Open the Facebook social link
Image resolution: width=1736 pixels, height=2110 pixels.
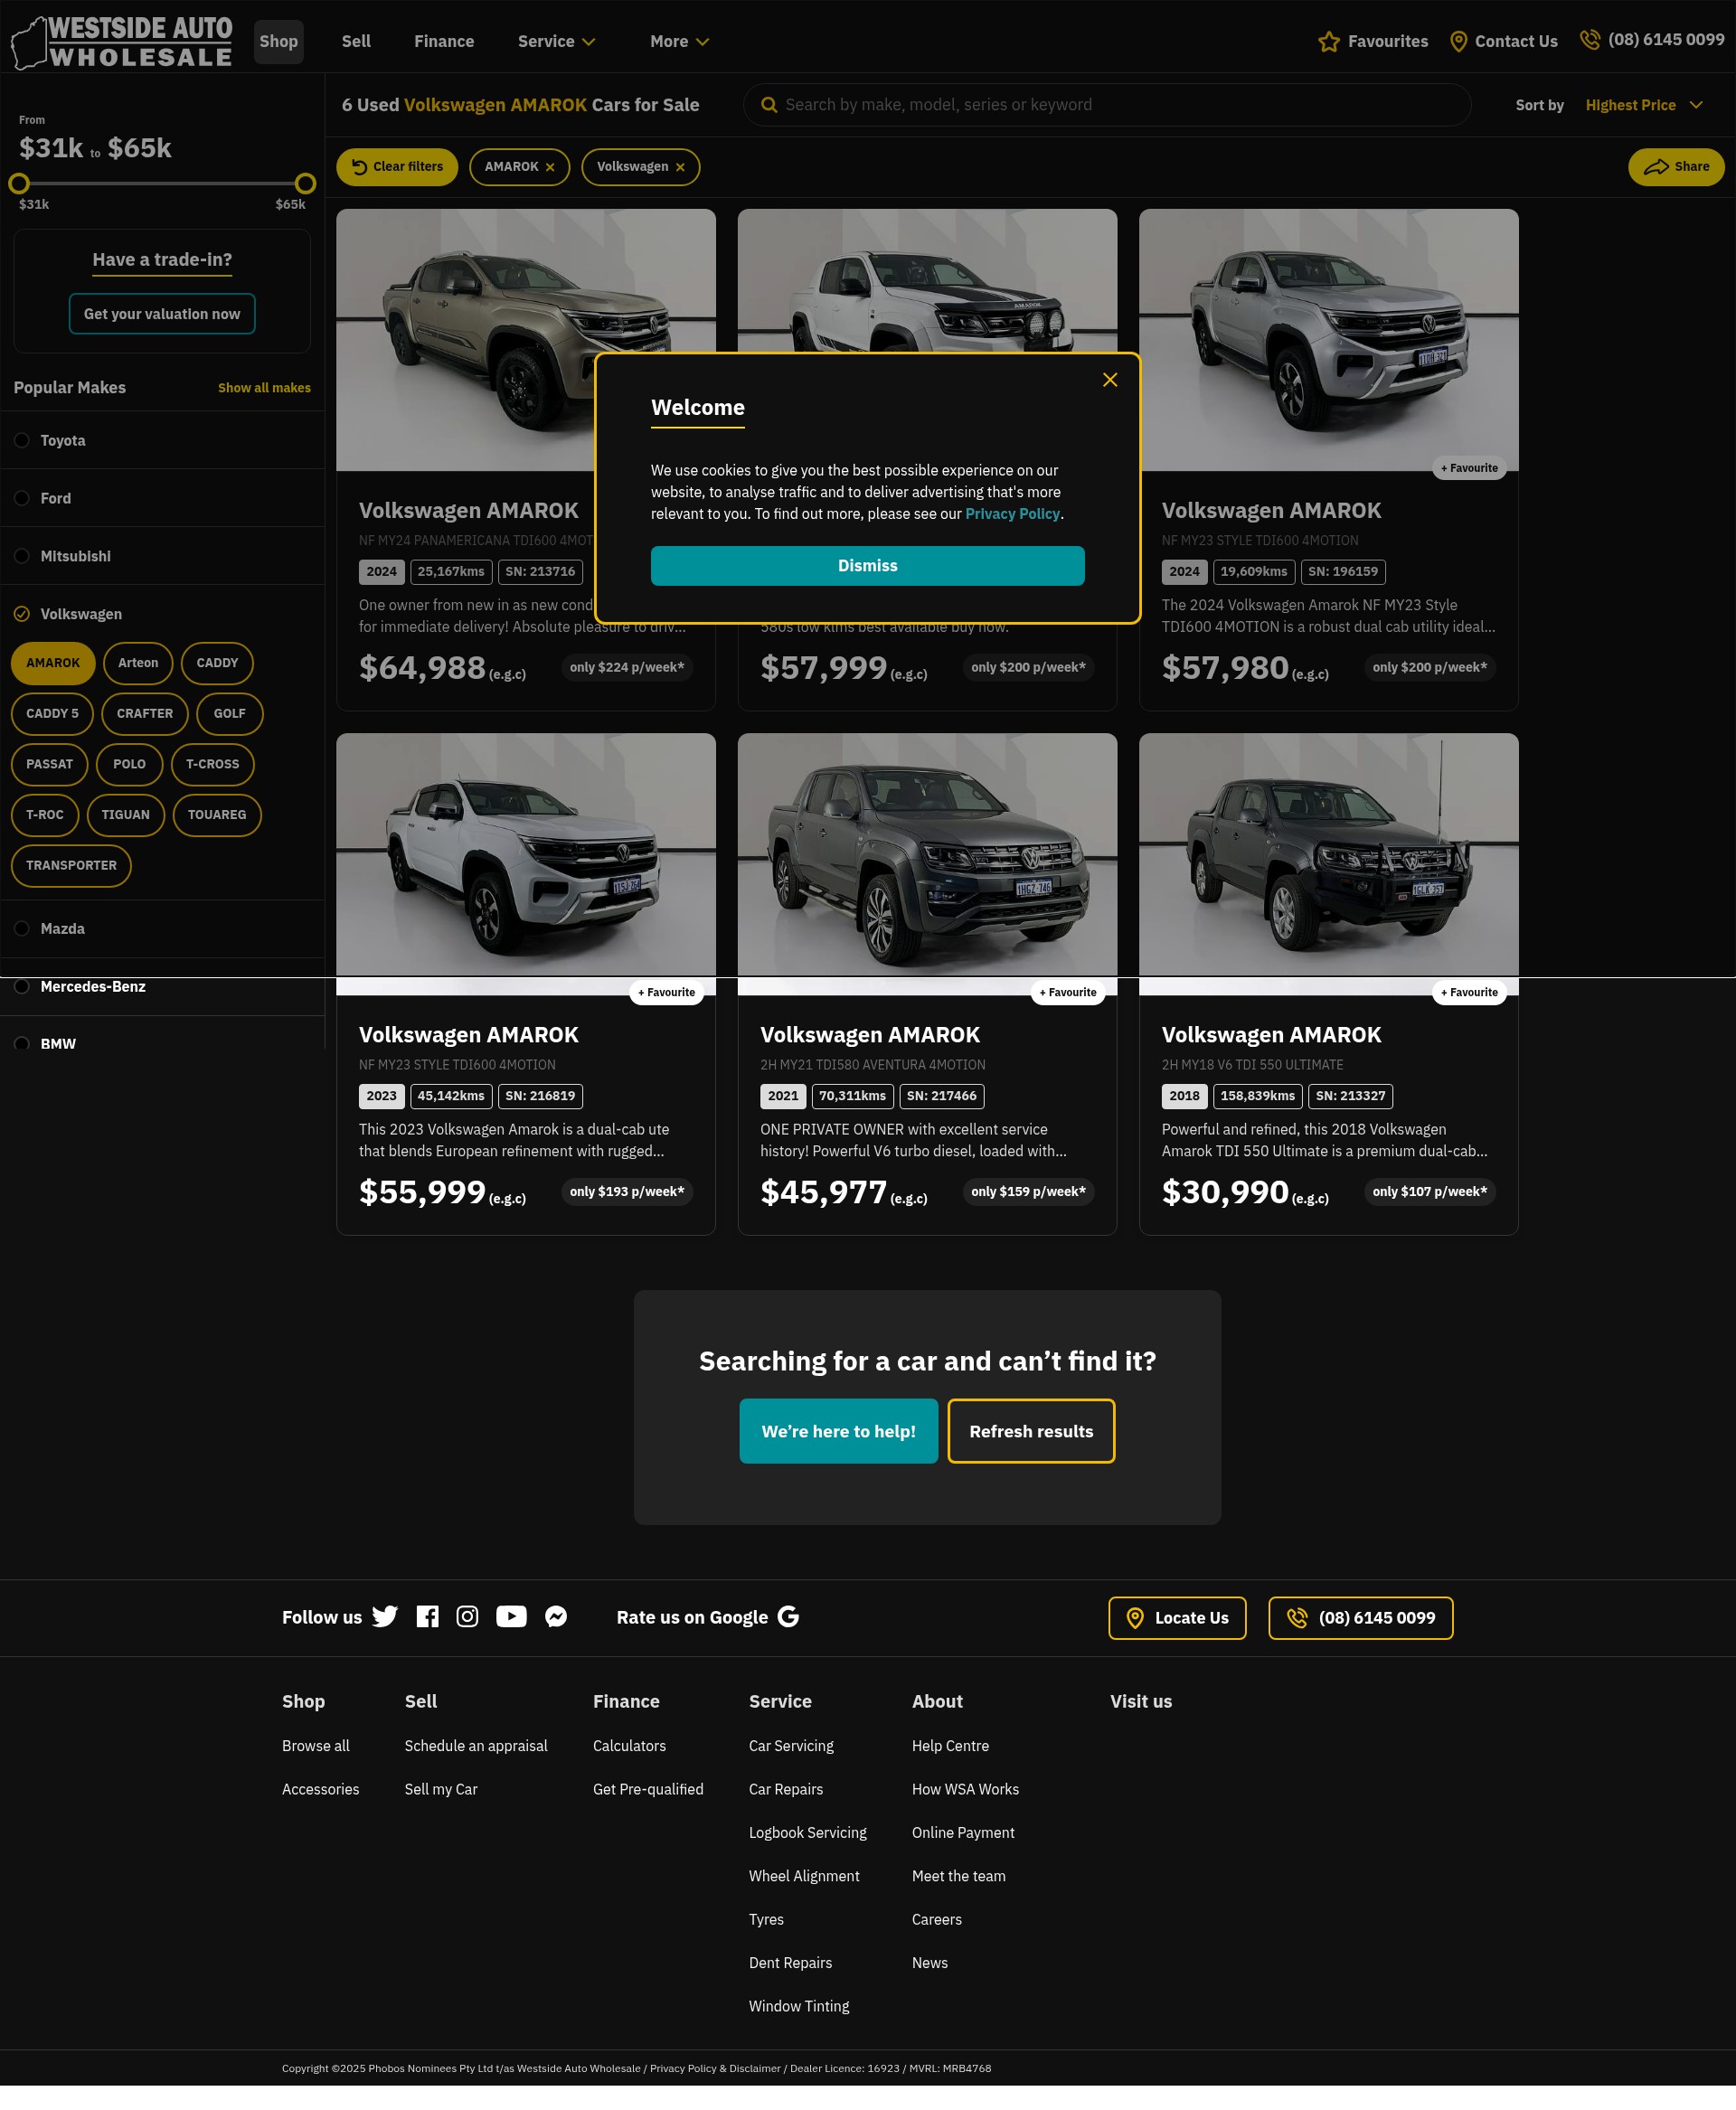[427, 1617]
